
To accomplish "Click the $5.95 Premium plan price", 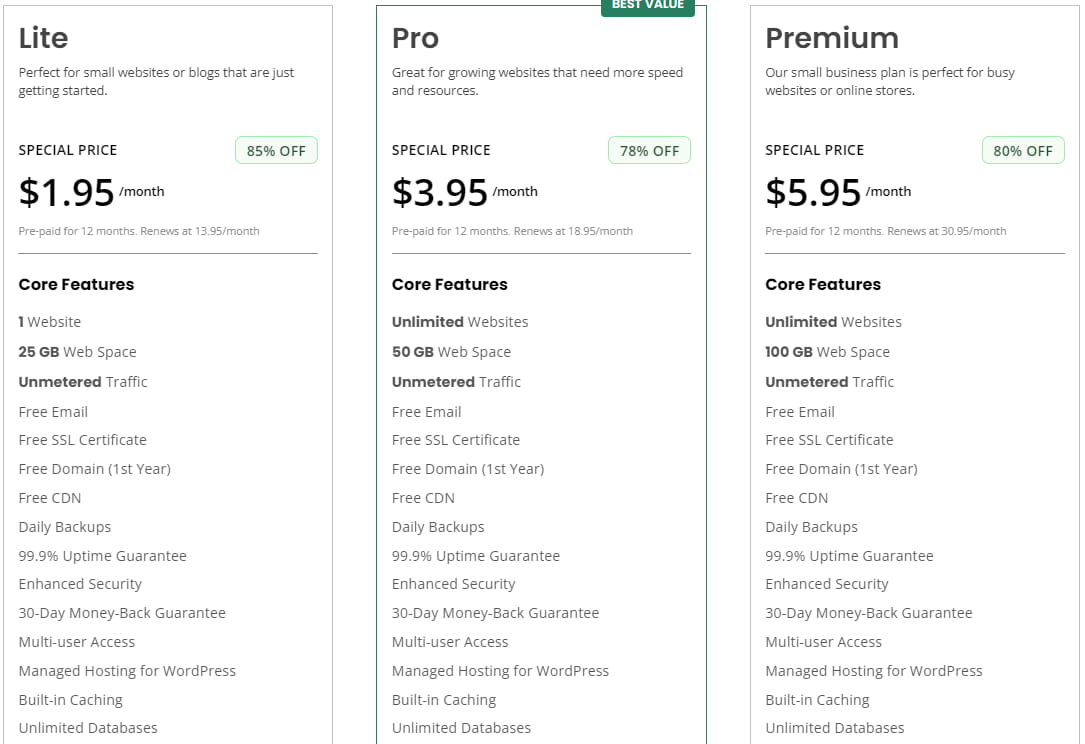I will [813, 193].
